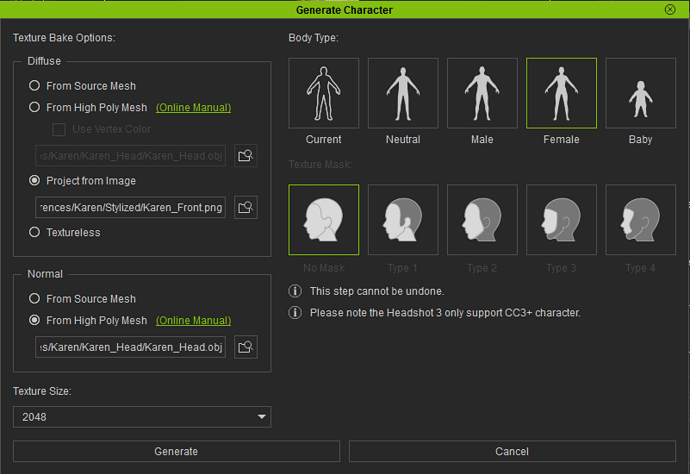This screenshot has height=474, width=690.
Task: Click the Karen_Front.png image path field
Action: (130, 207)
